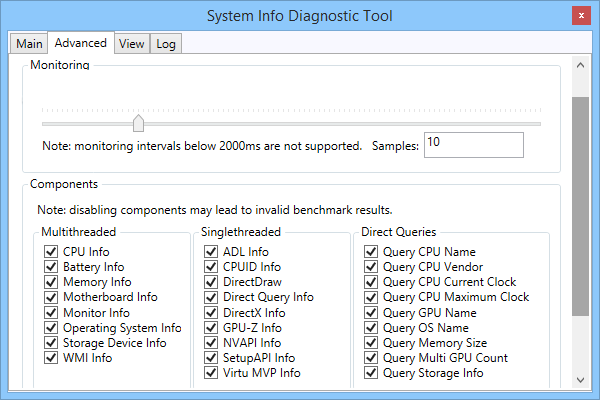
Task: Toggle Virtu MVP Info checkbox
Action: (211, 373)
